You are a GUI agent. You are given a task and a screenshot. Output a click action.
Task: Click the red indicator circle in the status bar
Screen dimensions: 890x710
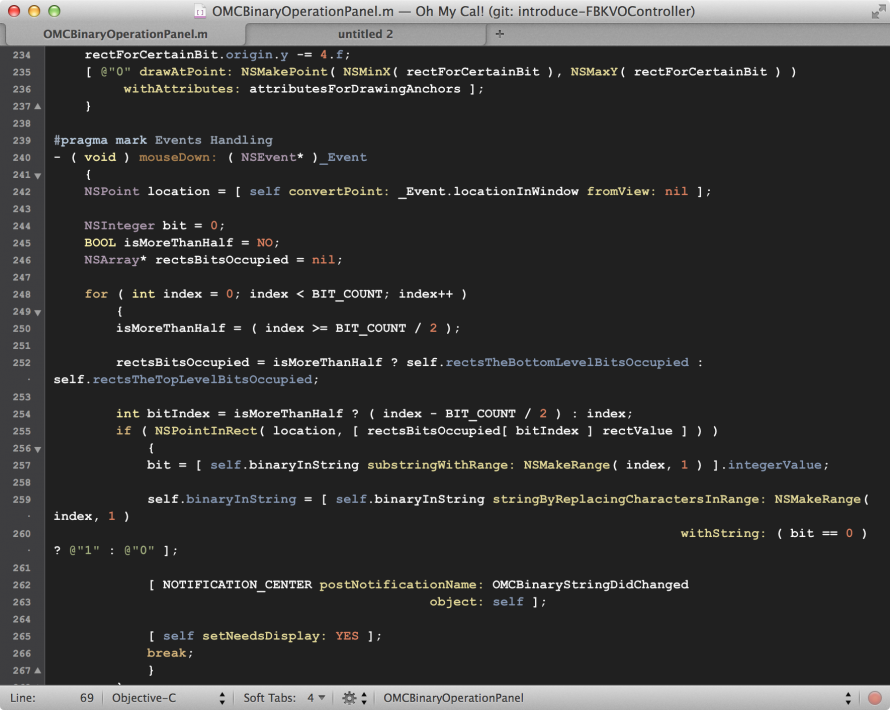[872, 697]
